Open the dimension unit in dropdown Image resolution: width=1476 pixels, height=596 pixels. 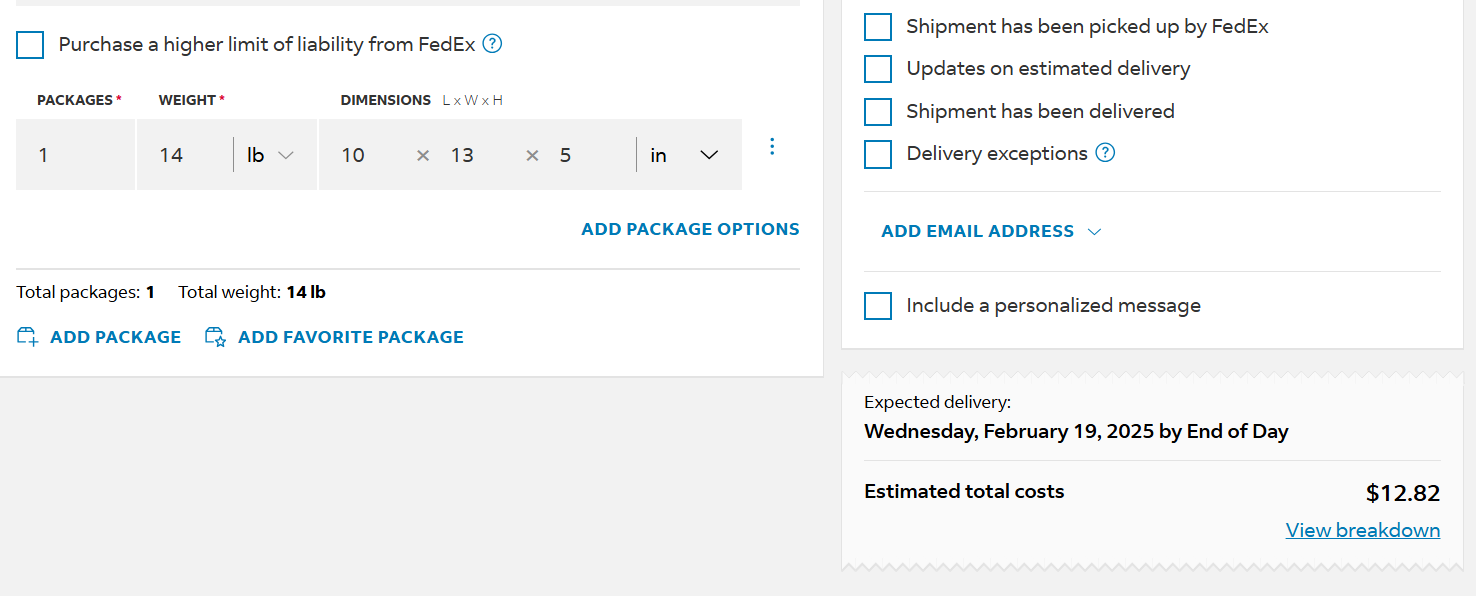pyautogui.click(x=685, y=155)
